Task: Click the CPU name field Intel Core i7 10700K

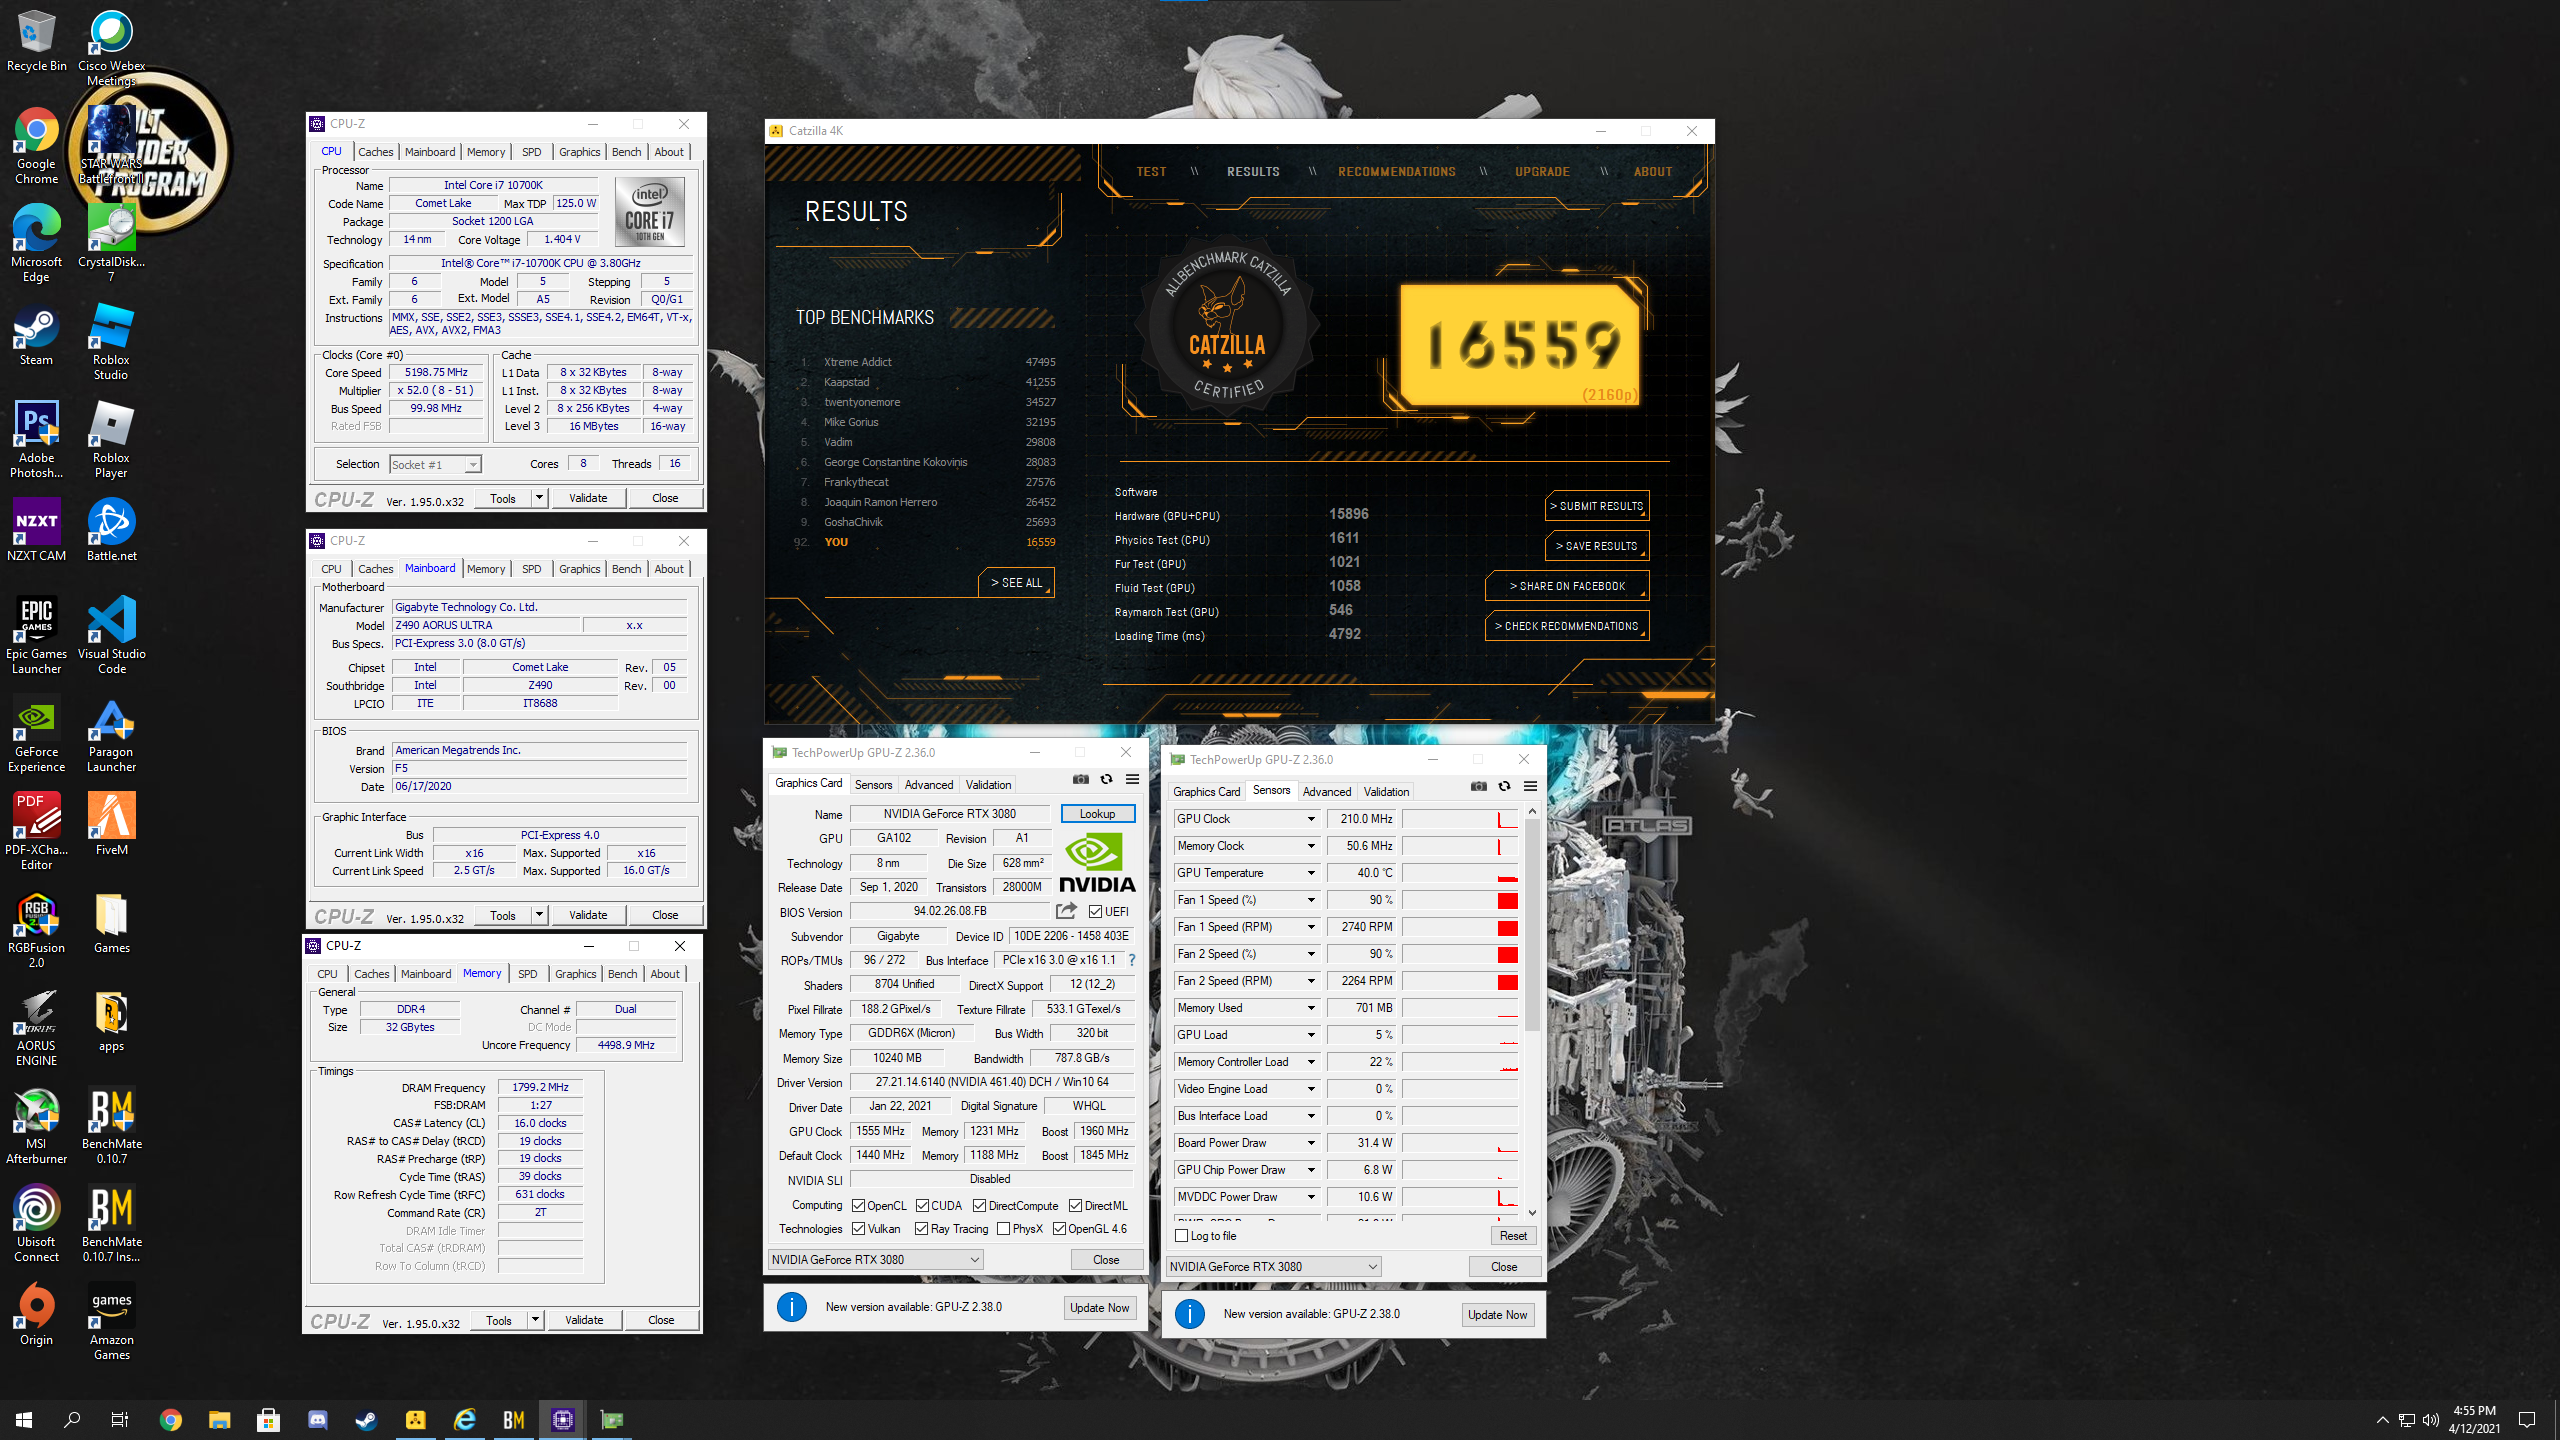Action: (493, 185)
